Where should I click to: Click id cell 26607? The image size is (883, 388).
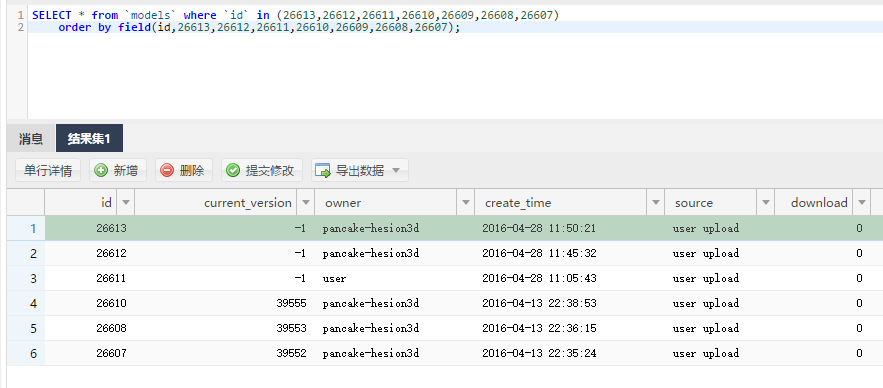point(90,353)
